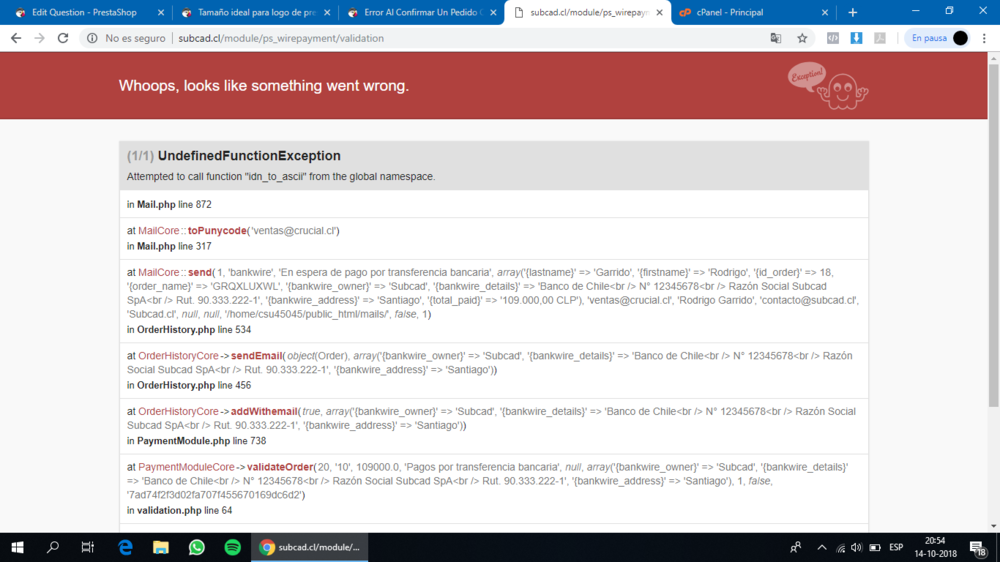The image size is (1000, 562).
Task: Click the scrollbar up arrow
Action: 994,58
